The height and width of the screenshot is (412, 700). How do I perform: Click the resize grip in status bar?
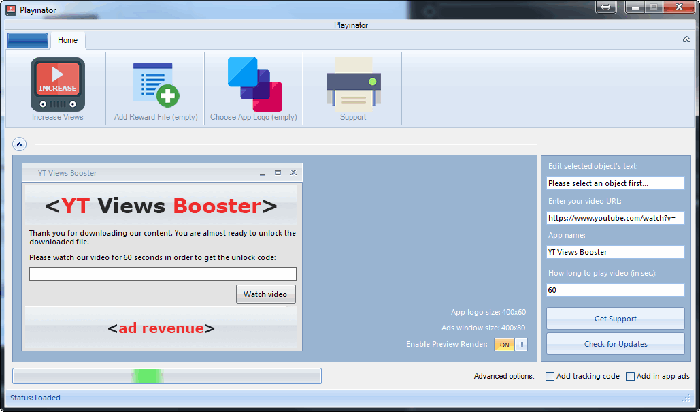(x=687, y=398)
